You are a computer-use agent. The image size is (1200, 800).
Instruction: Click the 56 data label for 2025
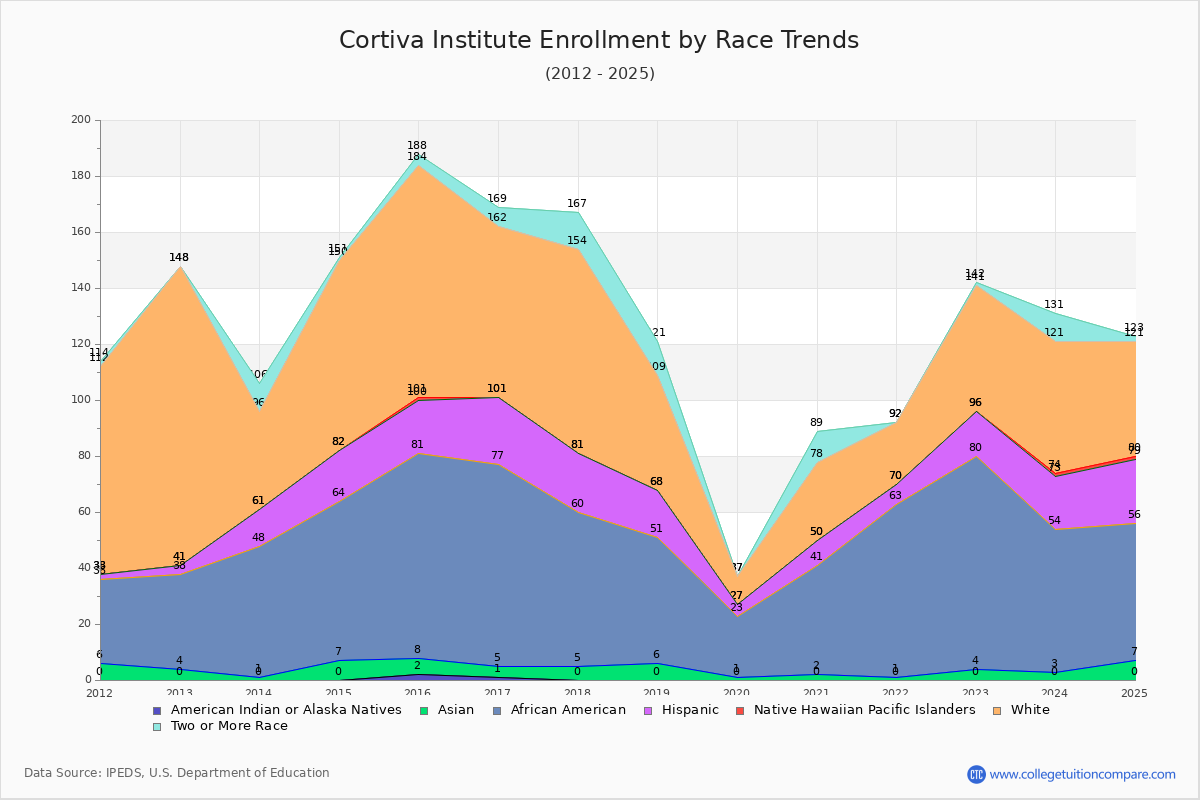(x=1134, y=515)
